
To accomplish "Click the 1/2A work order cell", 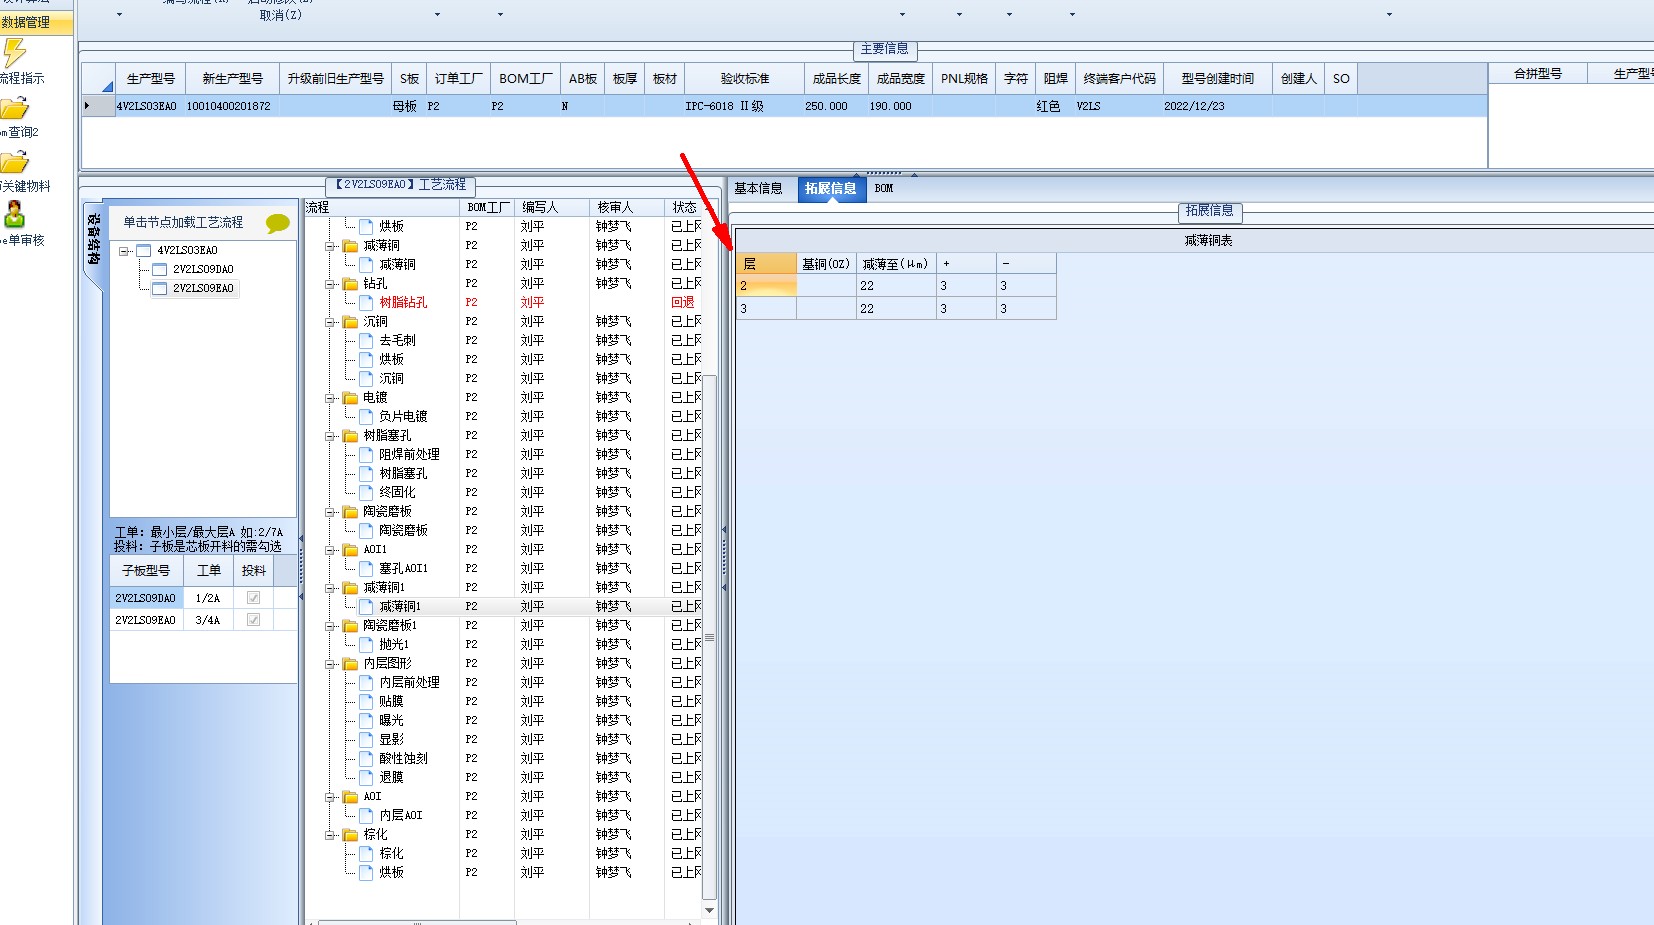I will pos(208,598).
